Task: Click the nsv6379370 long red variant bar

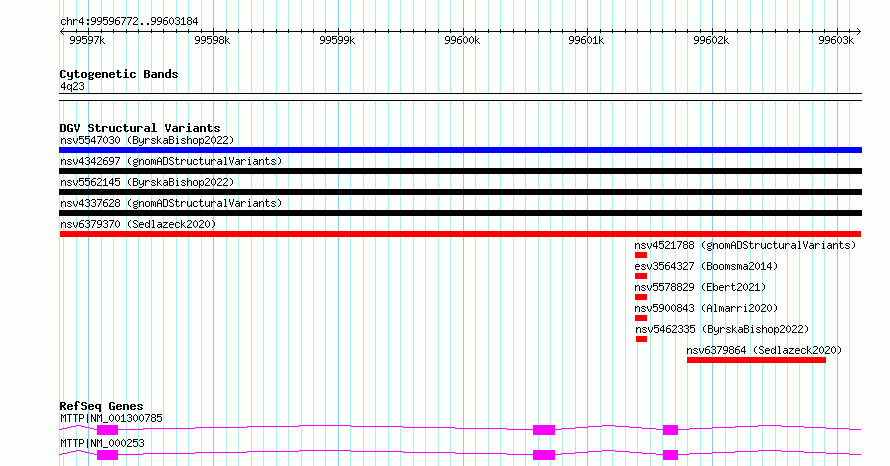Action: coord(460,234)
